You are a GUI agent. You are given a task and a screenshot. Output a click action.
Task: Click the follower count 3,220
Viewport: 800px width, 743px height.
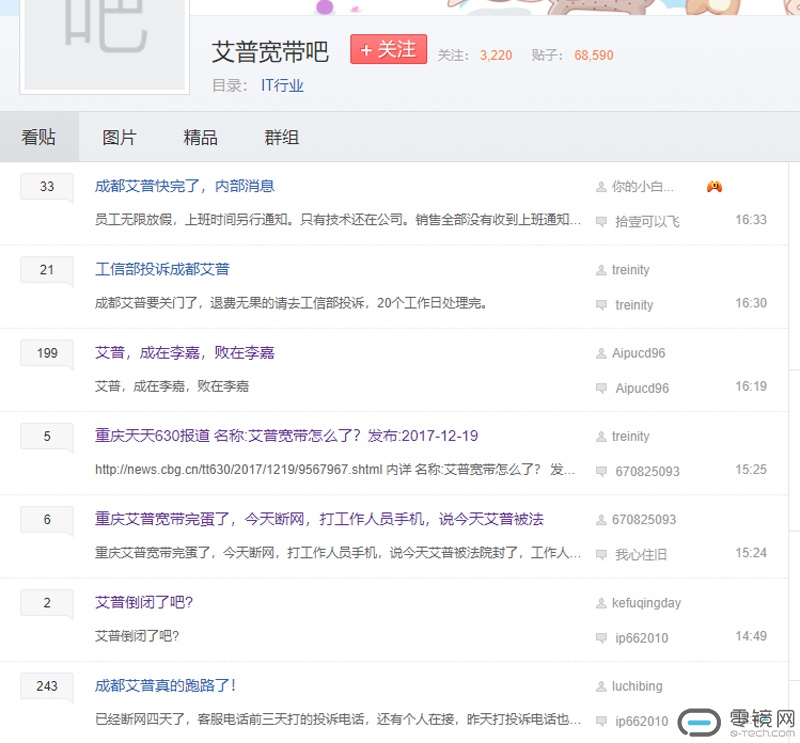pyautogui.click(x=496, y=55)
